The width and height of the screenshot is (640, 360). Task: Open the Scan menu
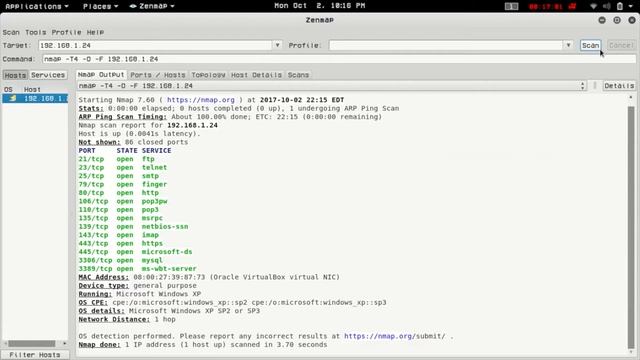(11, 32)
